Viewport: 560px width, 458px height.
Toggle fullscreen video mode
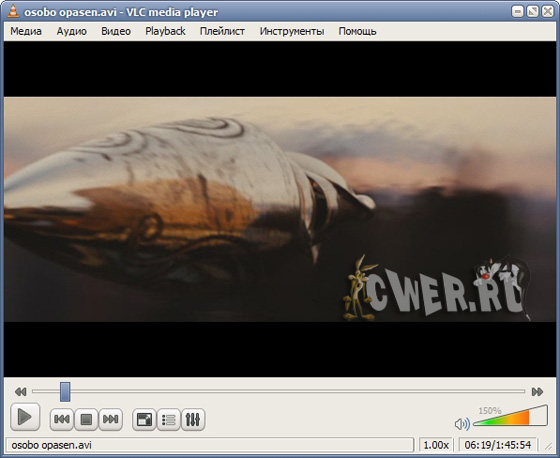pos(144,419)
